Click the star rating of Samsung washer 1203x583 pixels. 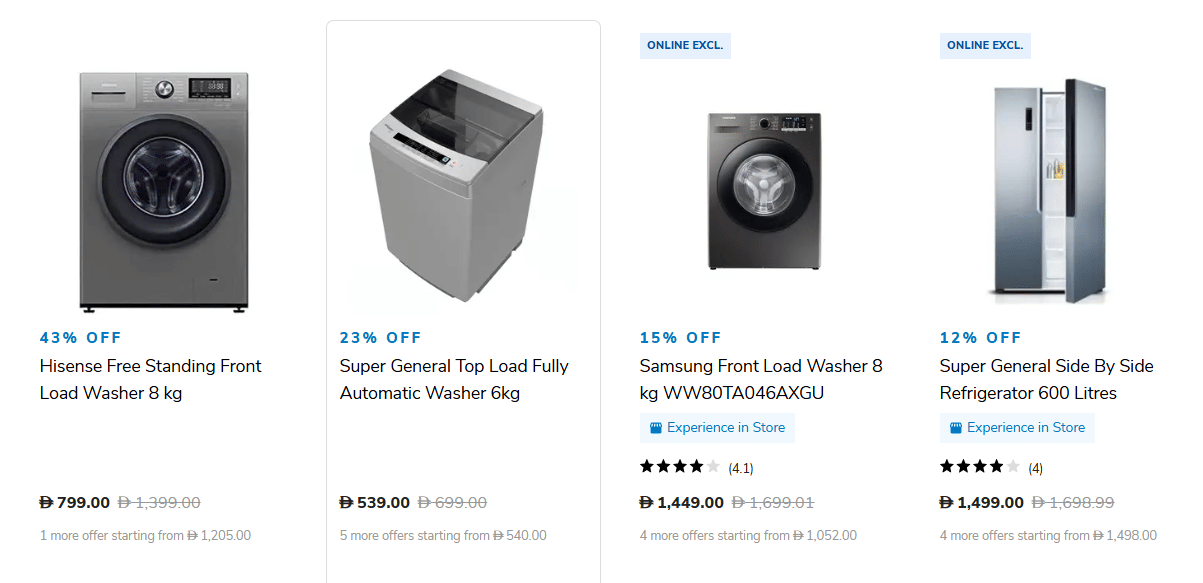pos(680,467)
